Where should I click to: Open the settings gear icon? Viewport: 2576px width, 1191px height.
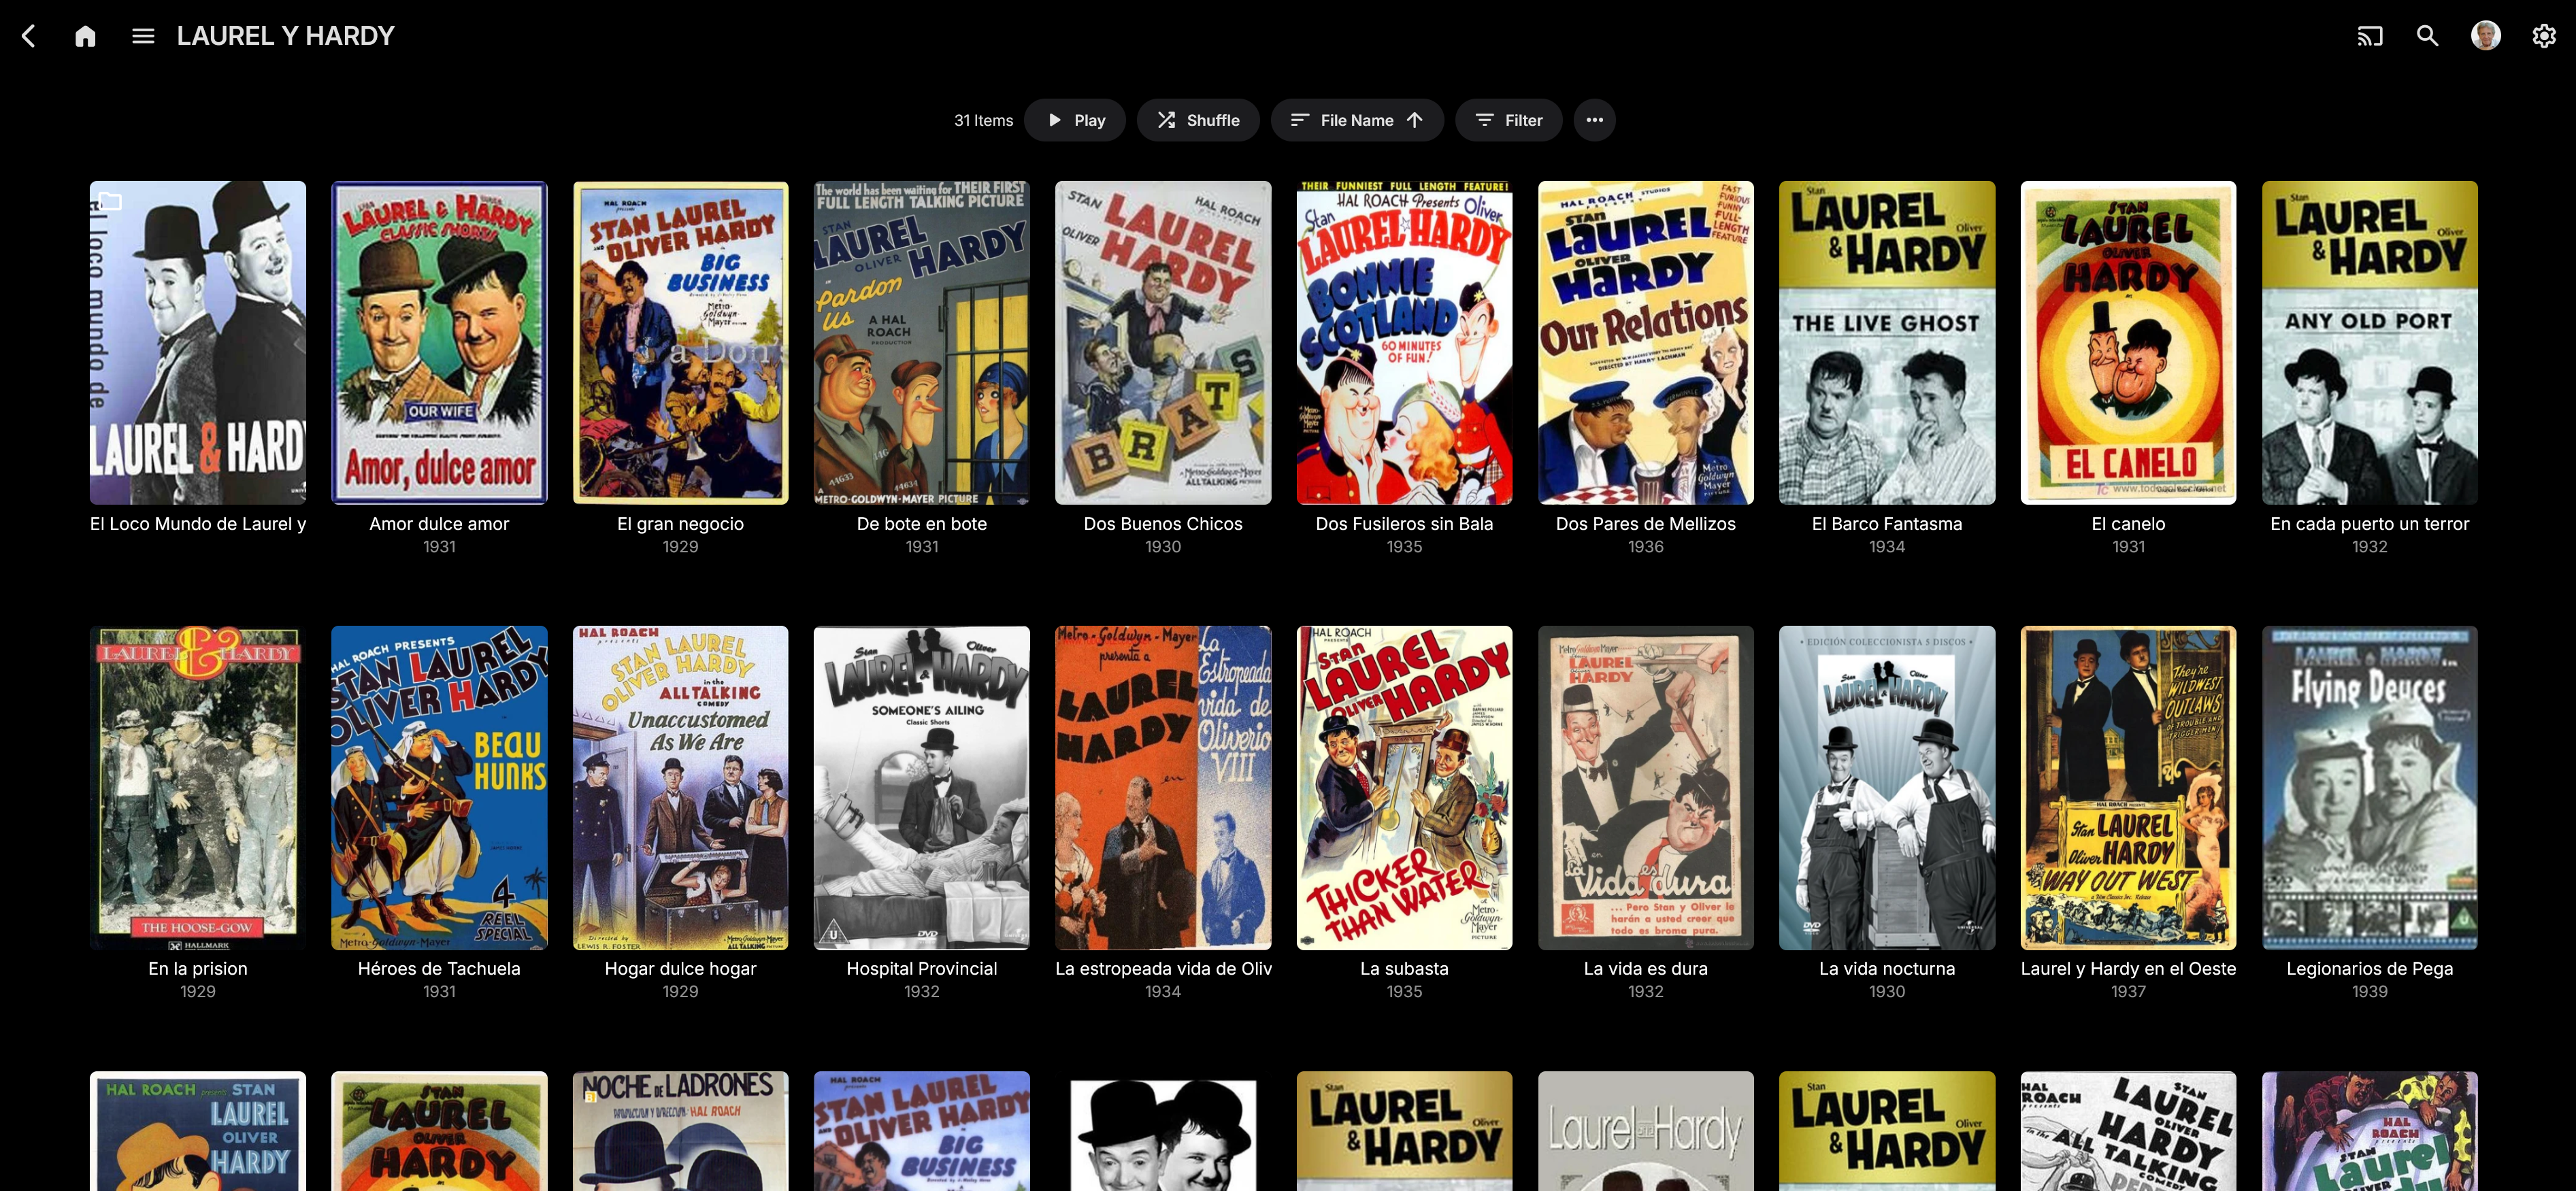pyautogui.click(x=2543, y=36)
